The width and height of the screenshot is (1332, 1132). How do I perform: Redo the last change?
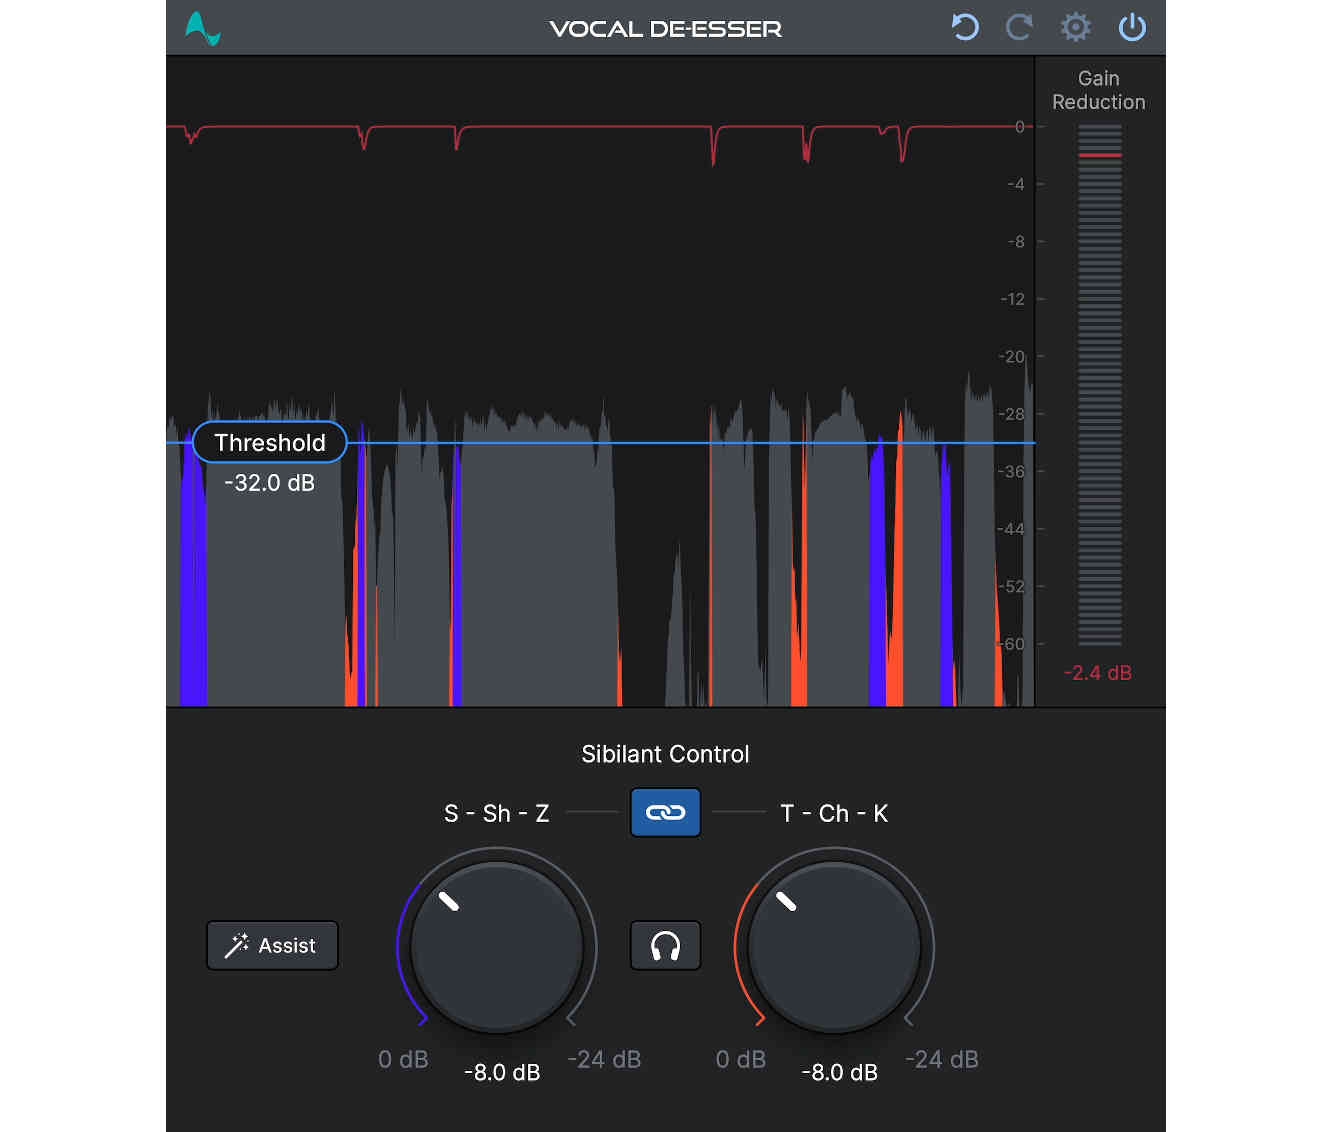pos(1020,28)
